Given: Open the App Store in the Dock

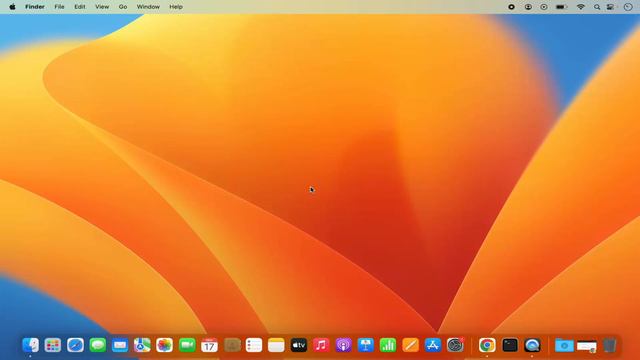Looking at the screenshot, I should pos(433,345).
